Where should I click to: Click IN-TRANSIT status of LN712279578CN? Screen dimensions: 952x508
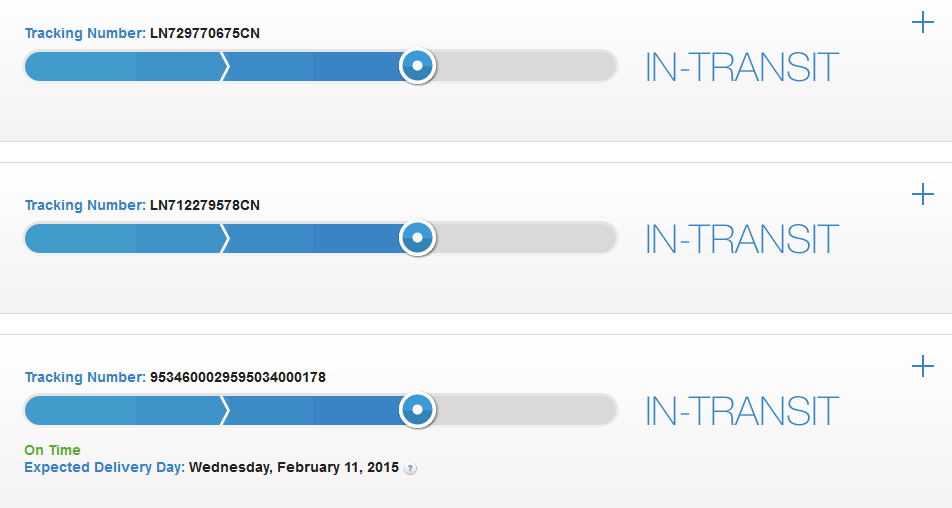741,240
